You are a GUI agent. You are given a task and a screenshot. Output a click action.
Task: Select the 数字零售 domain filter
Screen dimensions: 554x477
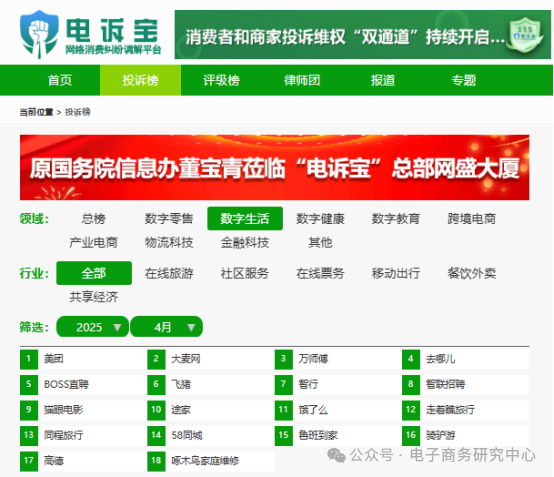coord(169,219)
